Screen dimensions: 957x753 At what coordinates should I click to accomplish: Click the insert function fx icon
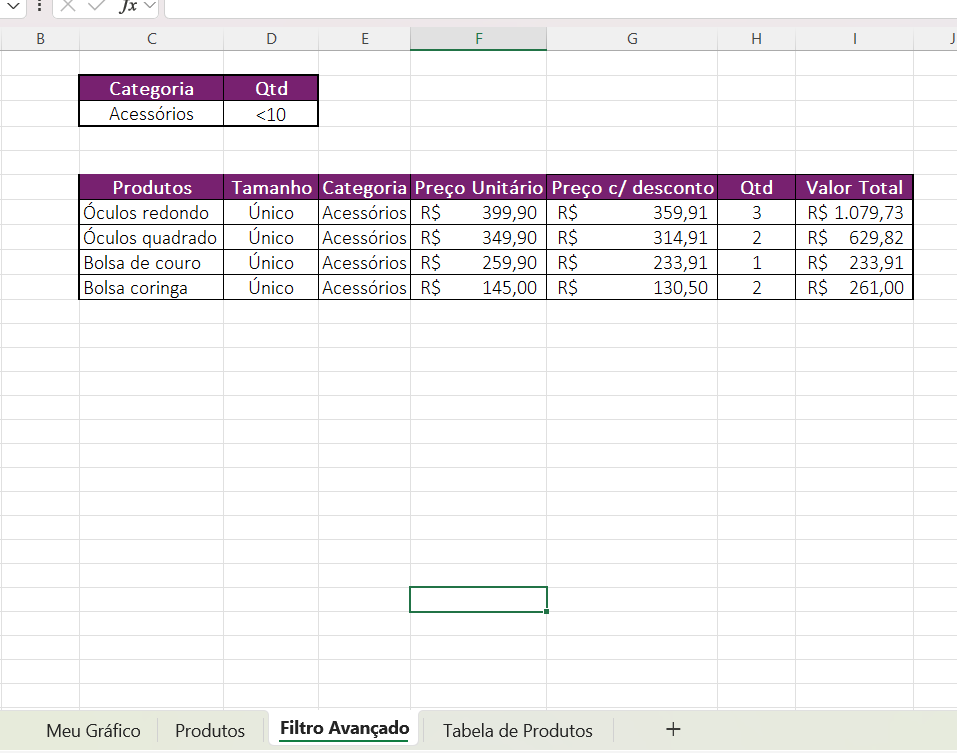coord(128,6)
